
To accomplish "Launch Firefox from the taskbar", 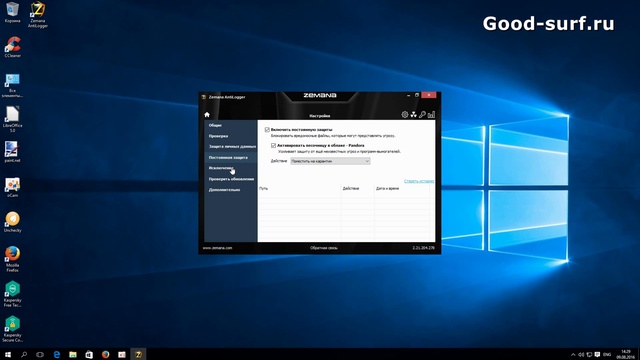I will pos(105,354).
